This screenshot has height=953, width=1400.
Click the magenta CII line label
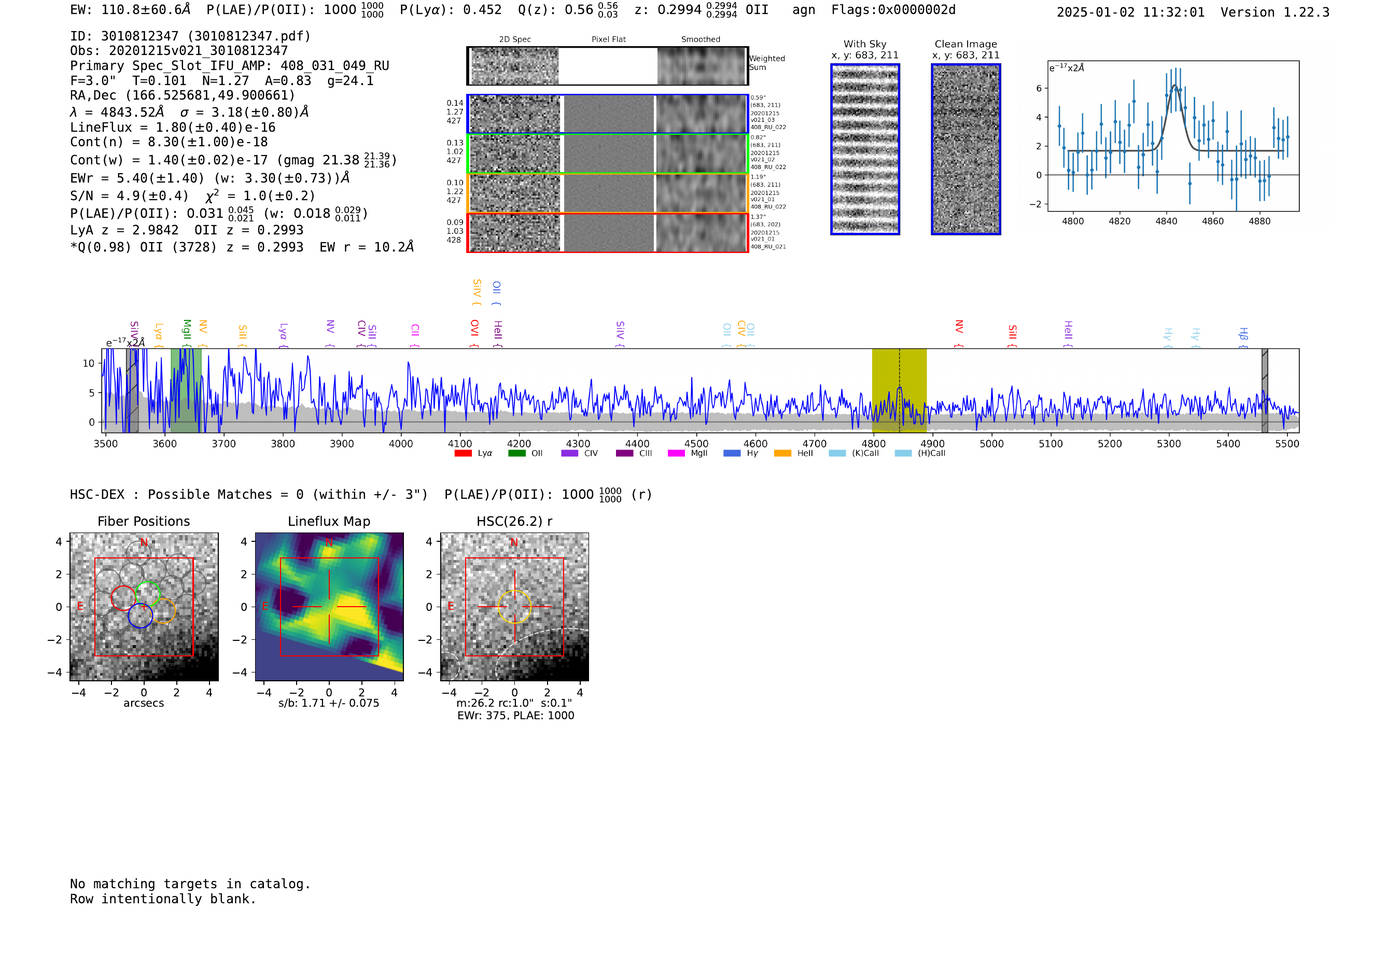coord(414,333)
